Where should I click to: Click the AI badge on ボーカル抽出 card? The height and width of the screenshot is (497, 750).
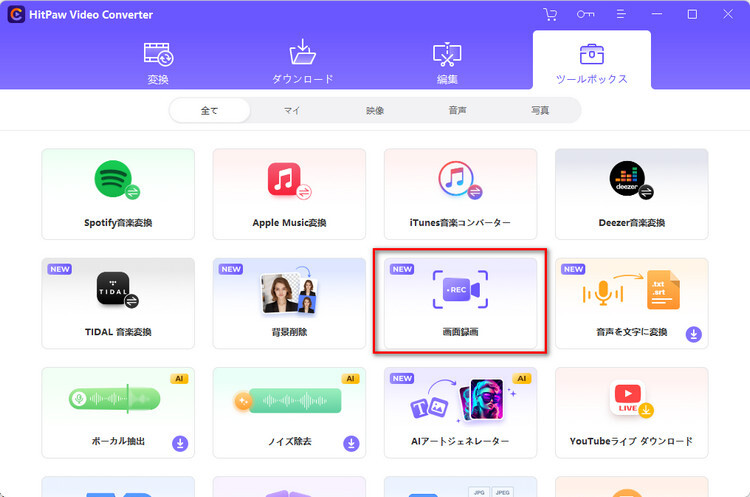pyautogui.click(x=179, y=378)
